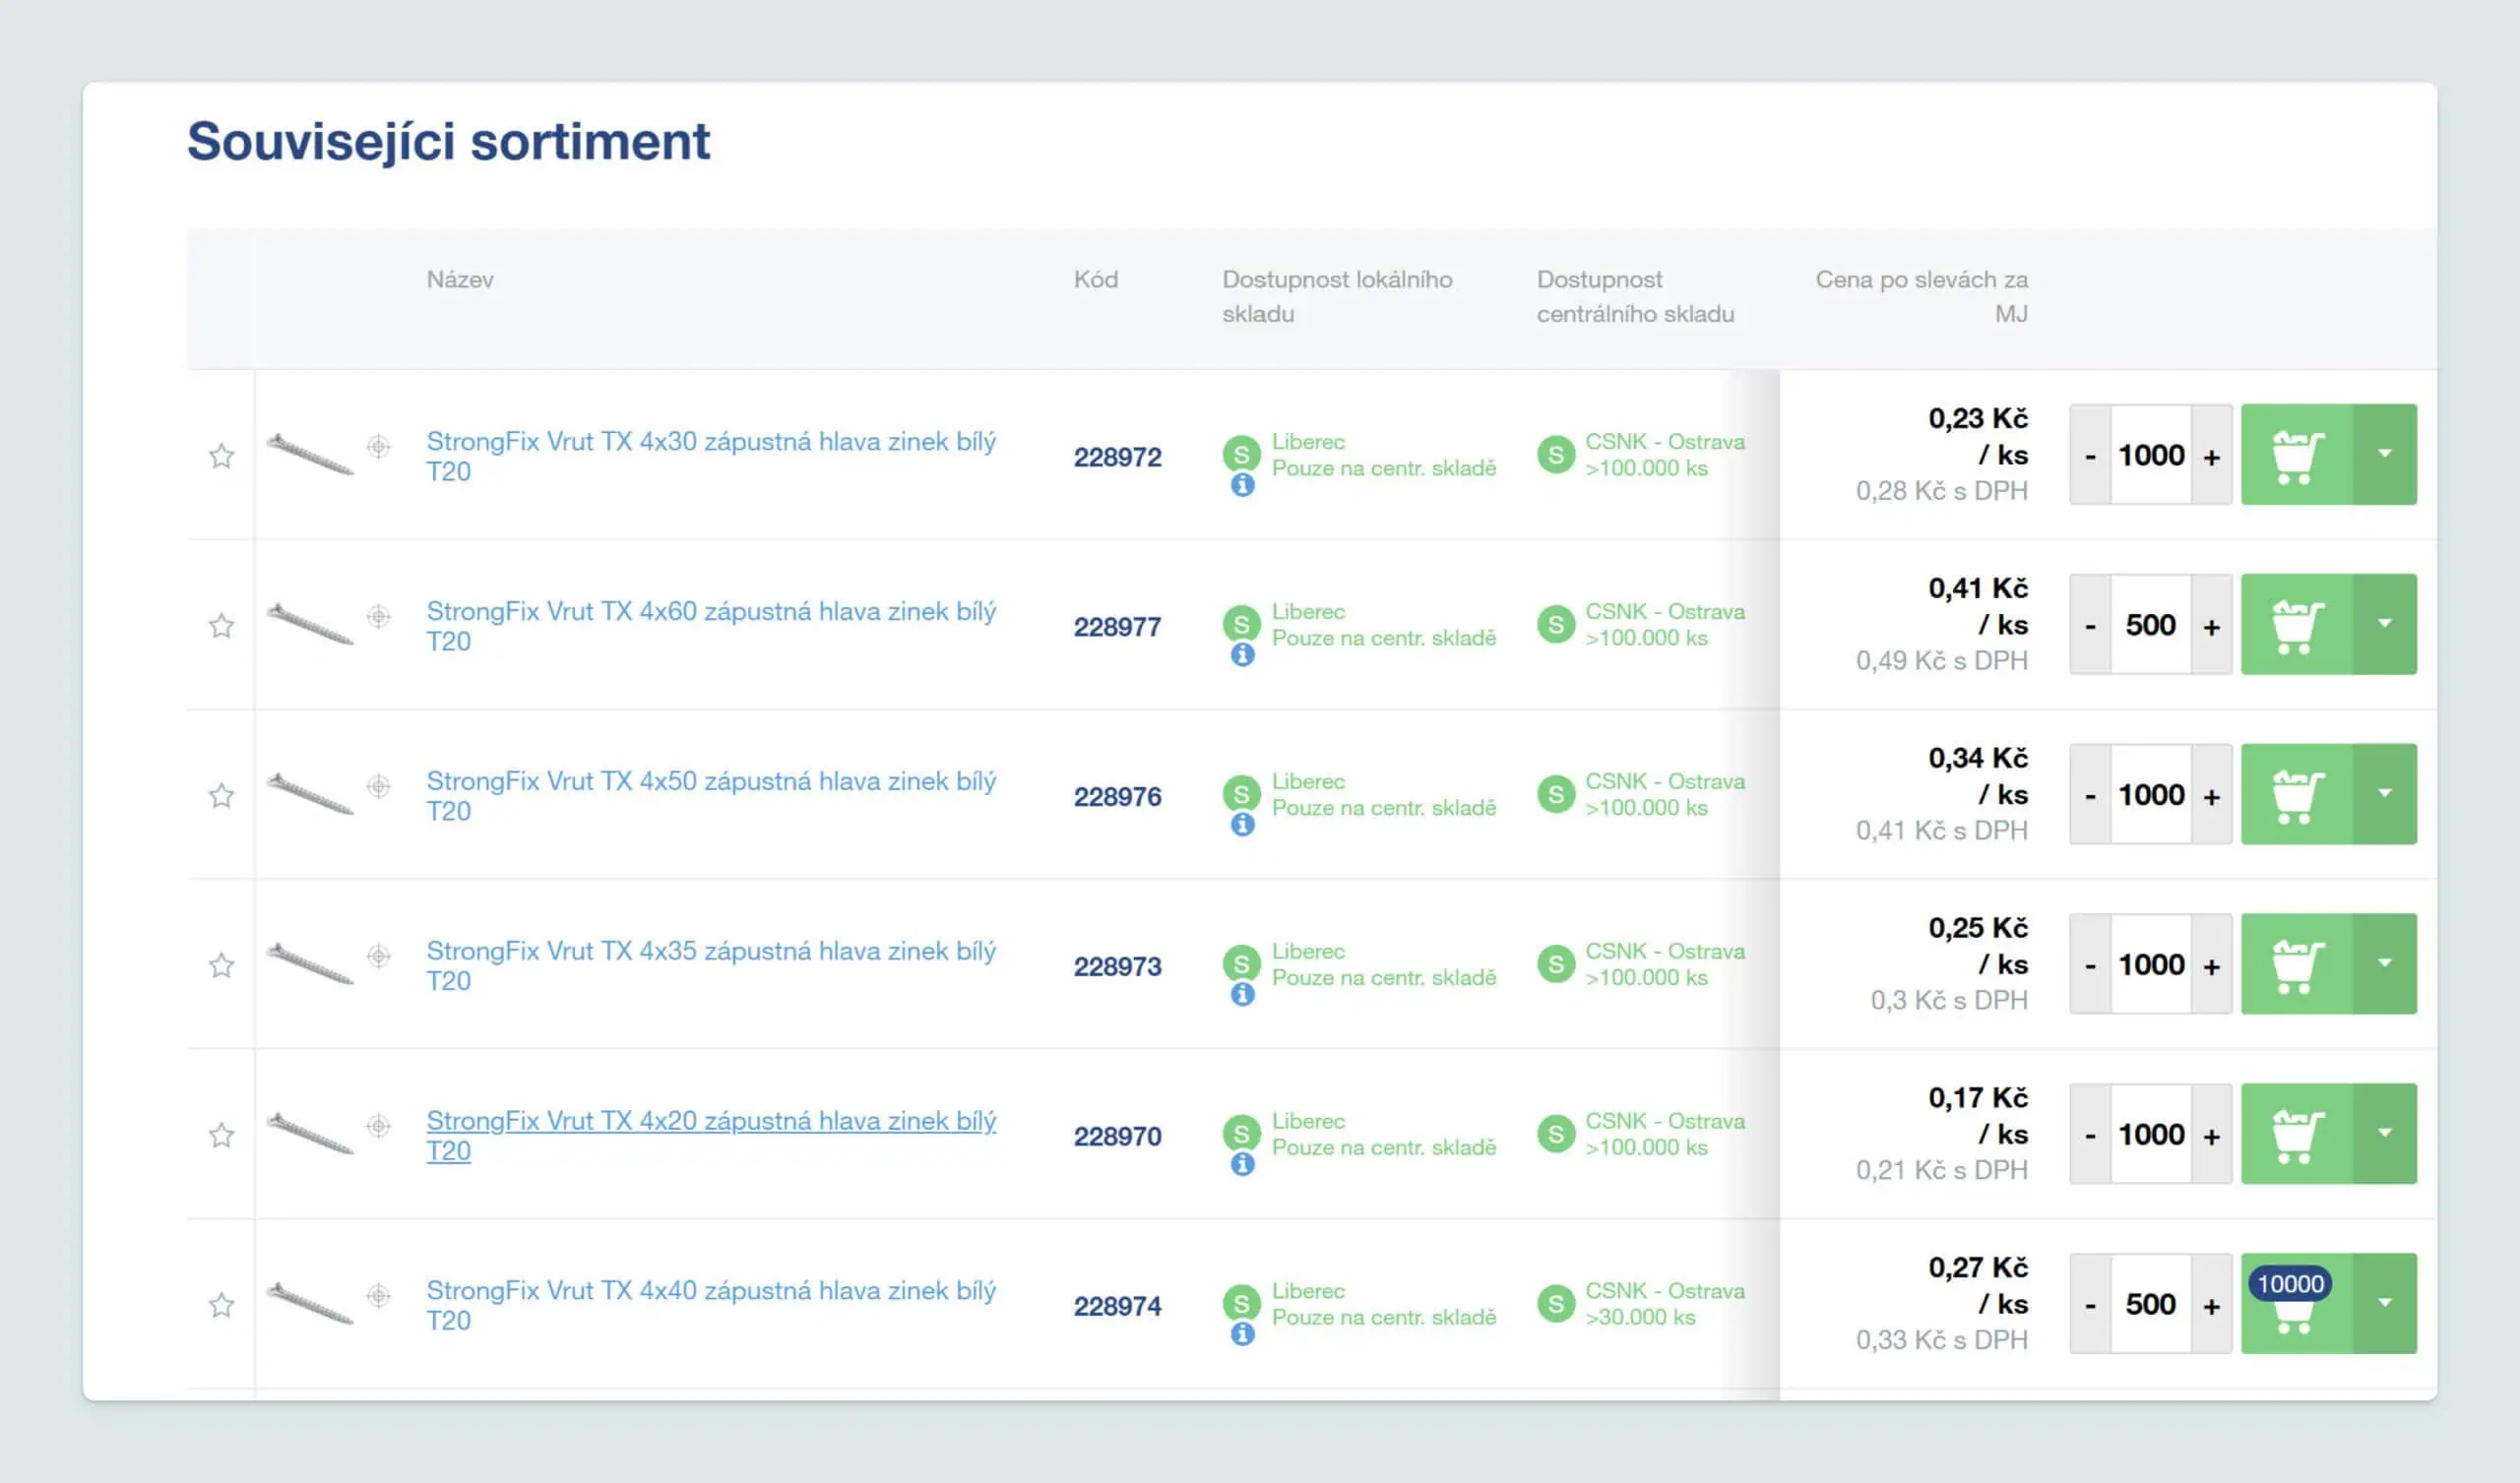Image resolution: width=2520 pixels, height=1483 pixels.
Task: Open cart options arrow for the 4x20 screw
Action: click(x=2385, y=1135)
